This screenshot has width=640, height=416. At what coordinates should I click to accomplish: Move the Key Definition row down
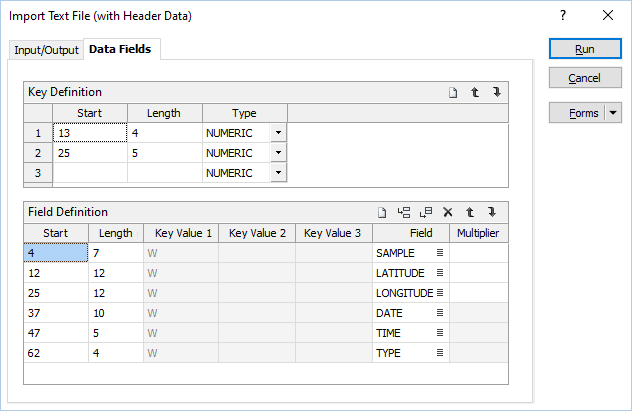(x=496, y=93)
